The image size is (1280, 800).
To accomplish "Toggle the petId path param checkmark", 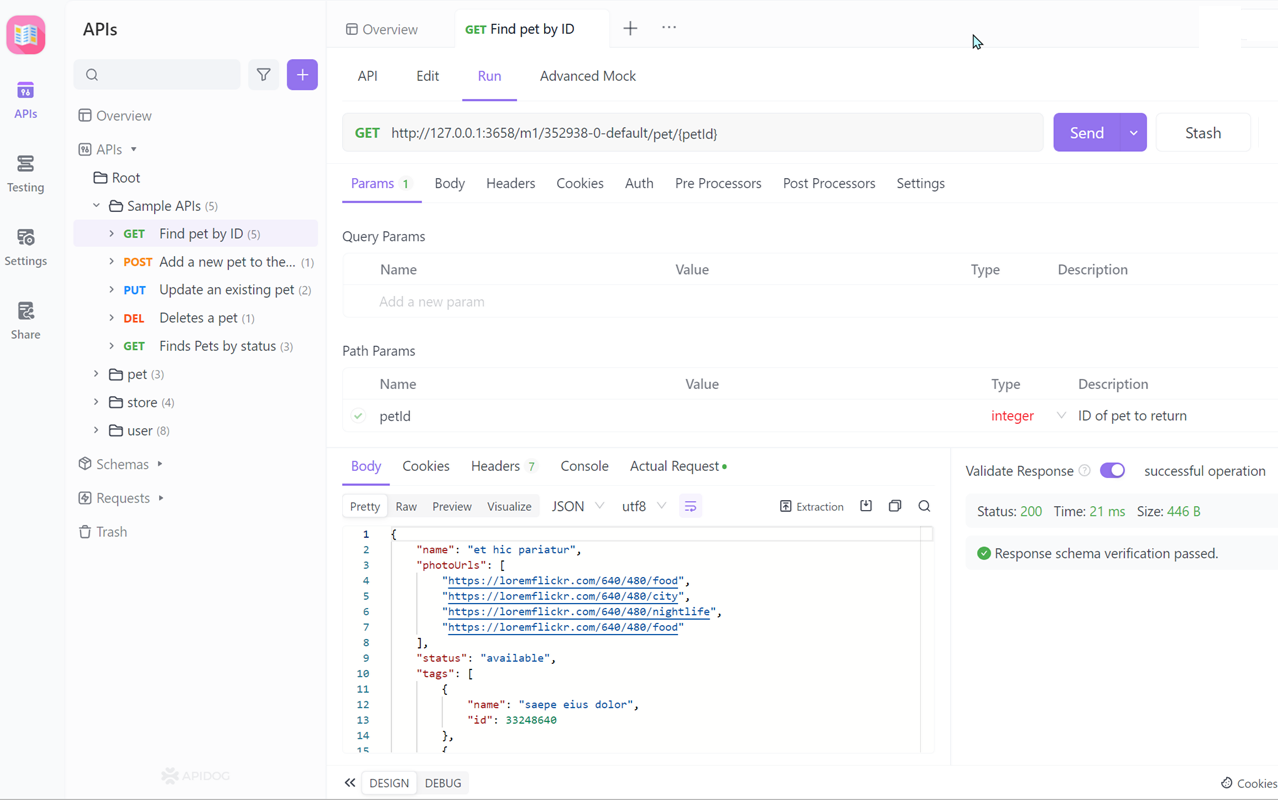I will point(358,416).
